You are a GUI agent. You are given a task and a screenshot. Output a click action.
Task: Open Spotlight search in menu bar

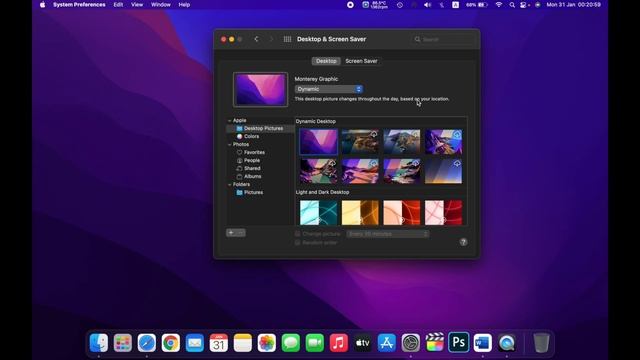pyautogui.click(x=512, y=5)
